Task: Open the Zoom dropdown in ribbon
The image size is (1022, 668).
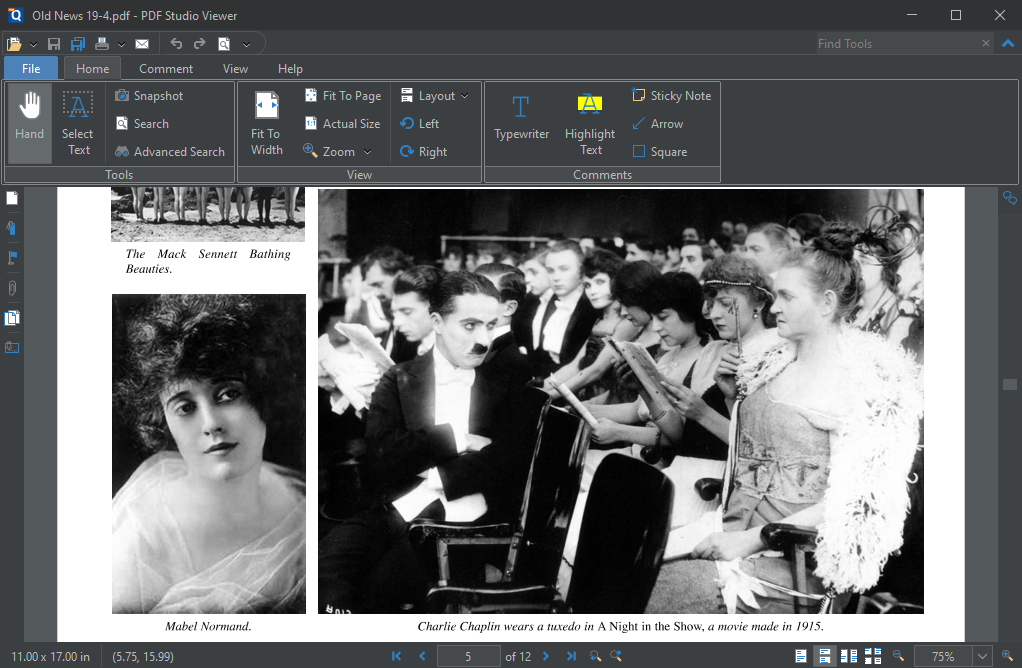Action: point(338,152)
